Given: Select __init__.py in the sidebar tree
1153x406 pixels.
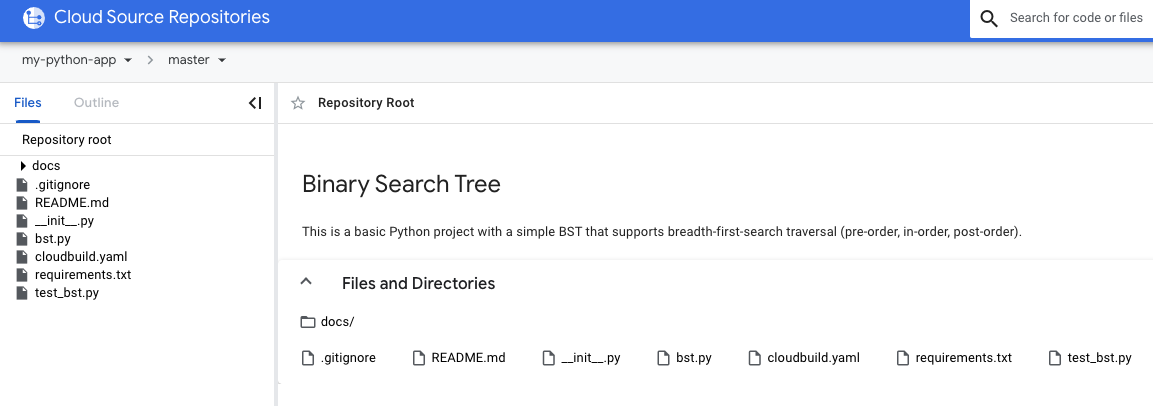Looking at the screenshot, I should pos(64,221).
